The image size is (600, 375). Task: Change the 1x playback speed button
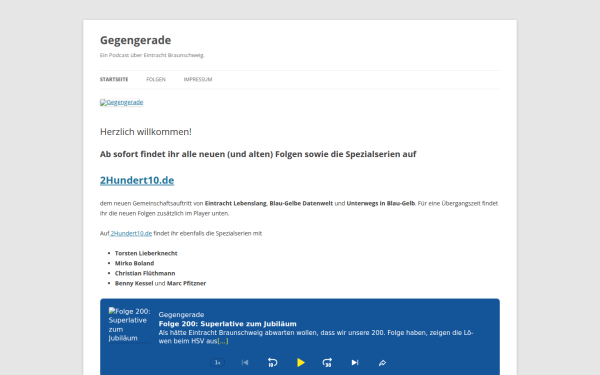217,362
